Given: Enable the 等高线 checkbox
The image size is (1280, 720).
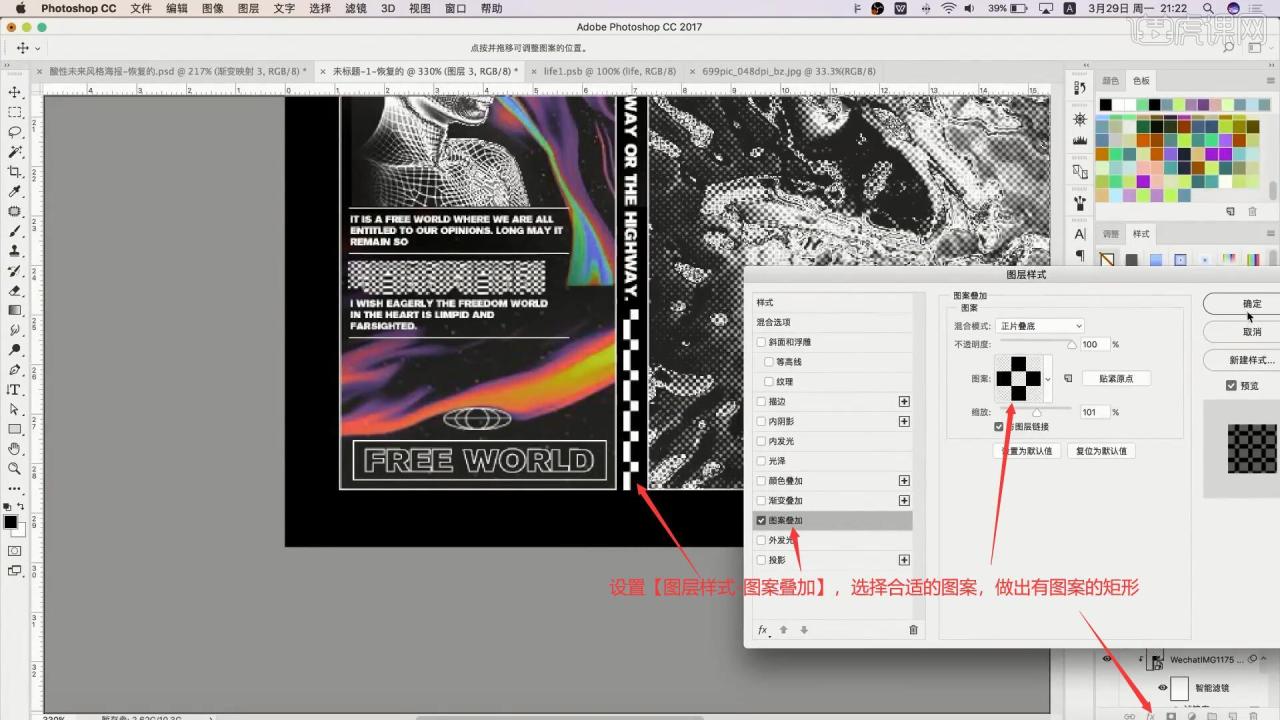Looking at the screenshot, I should (769, 362).
